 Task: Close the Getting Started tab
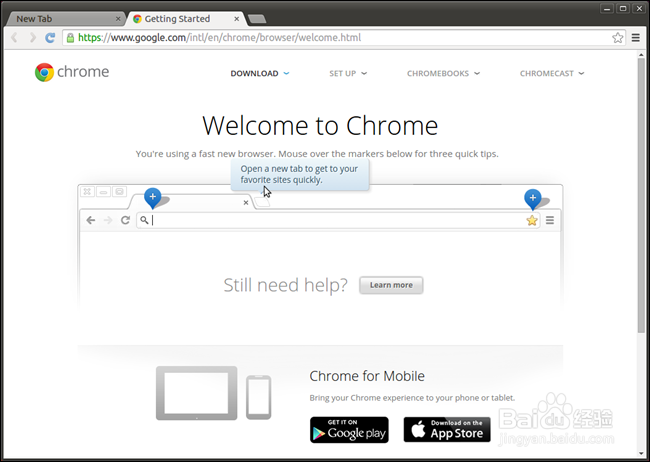pyautogui.click(x=237, y=19)
